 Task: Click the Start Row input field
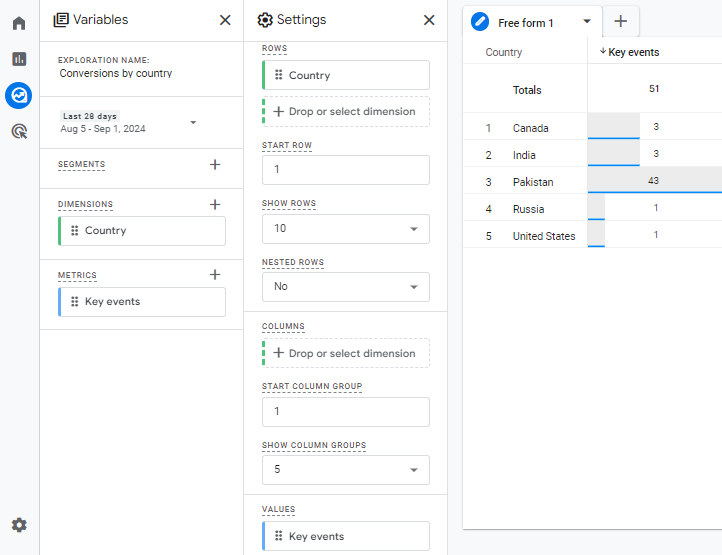(346, 170)
